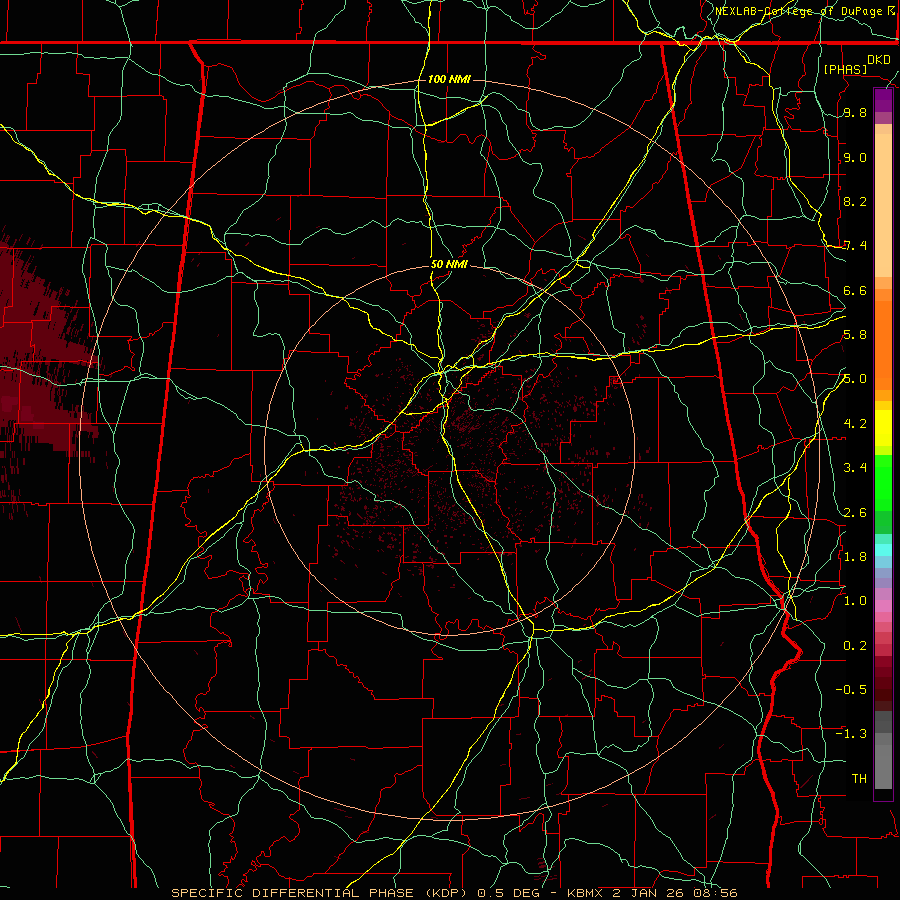Click the -1.3 legend value
Image resolution: width=900 pixels, height=900 pixels.
point(851,734)
